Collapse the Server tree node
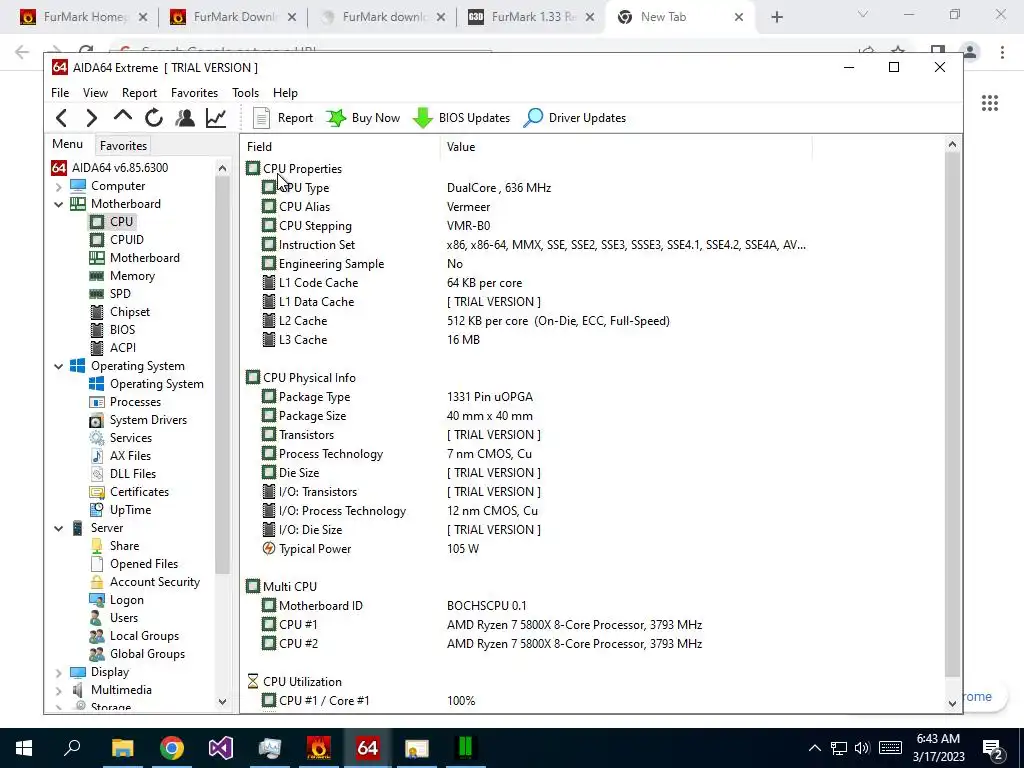1024x768 pixels. pos(58,528)
